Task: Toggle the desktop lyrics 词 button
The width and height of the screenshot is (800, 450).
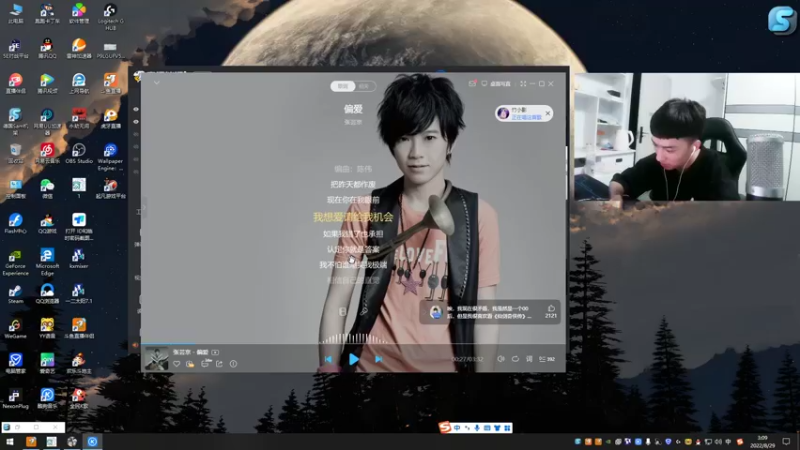Action: point(529,359)
